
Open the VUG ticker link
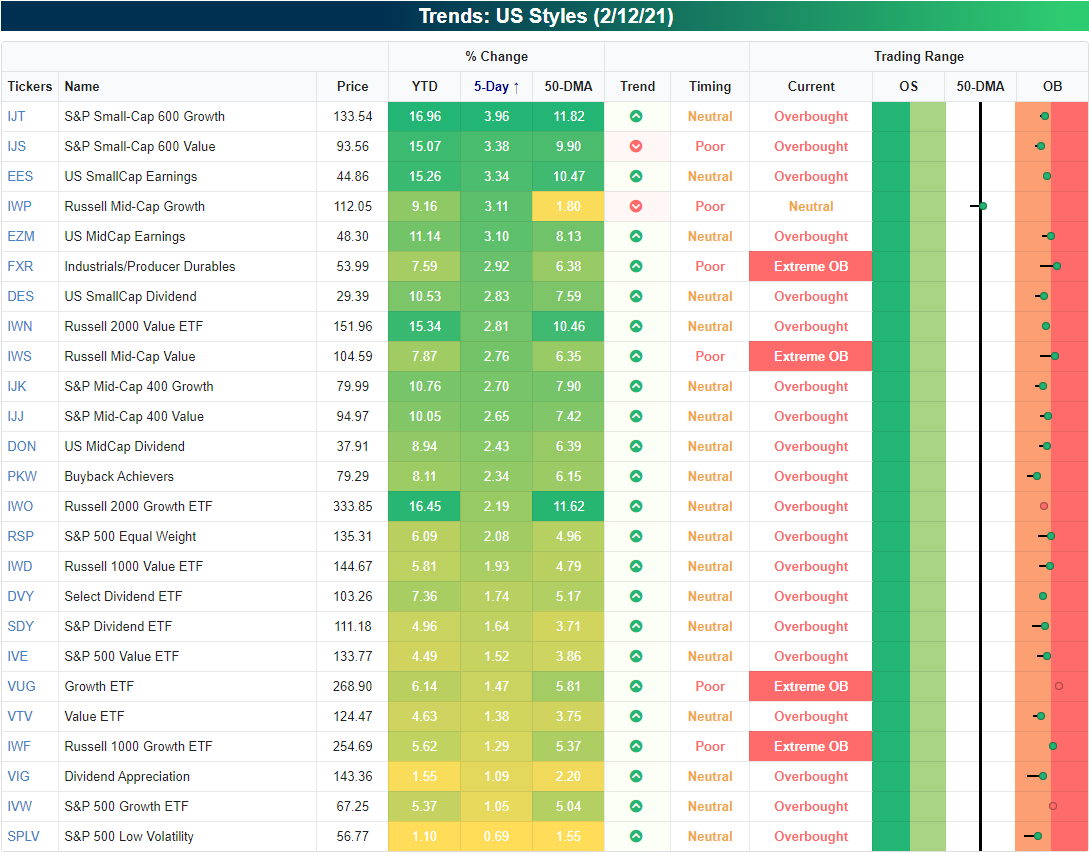pyautogui.click(x=21, y=686)
